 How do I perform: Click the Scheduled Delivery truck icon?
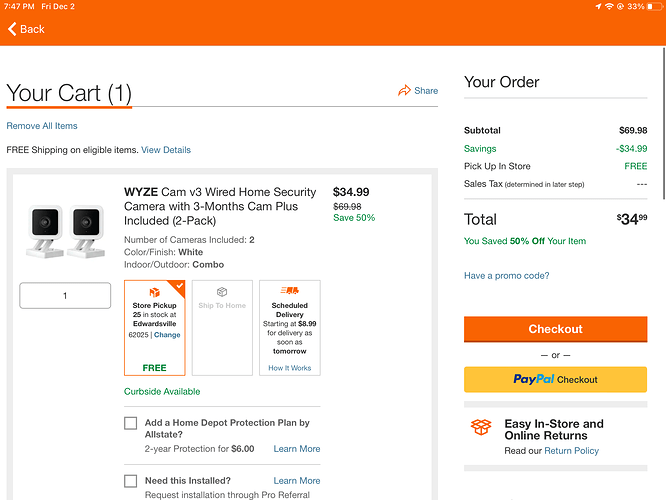pos(289,291)
